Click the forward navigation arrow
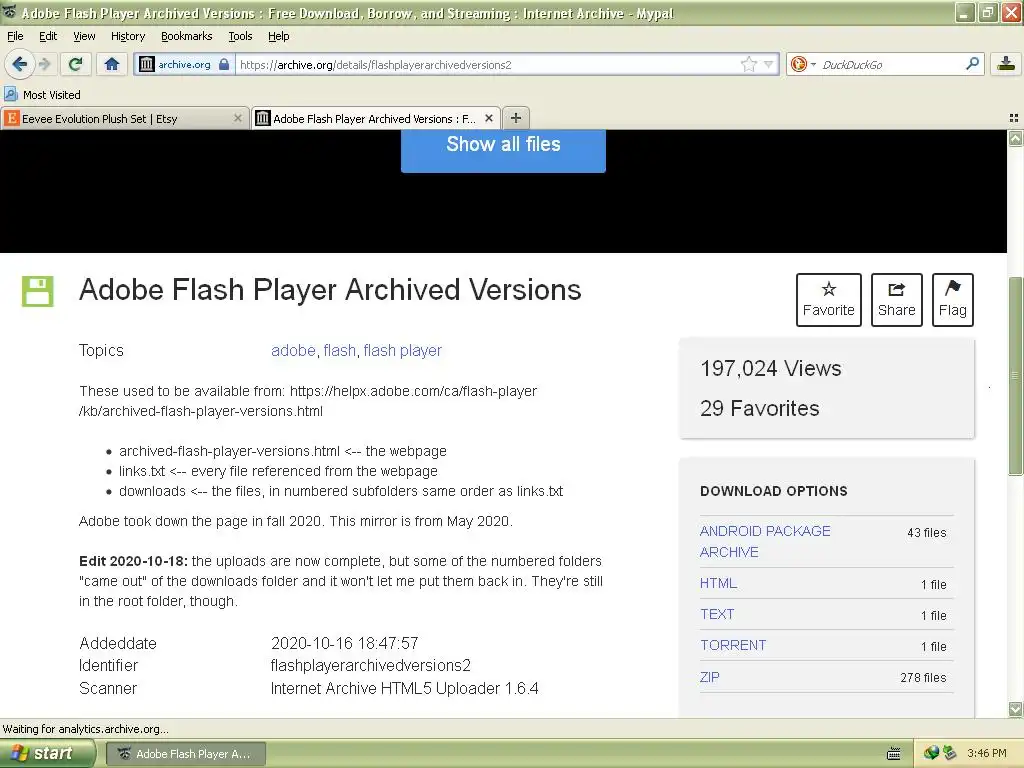Image resolution: width=1024 pixels, height=768 pixels. coord(44,64)
